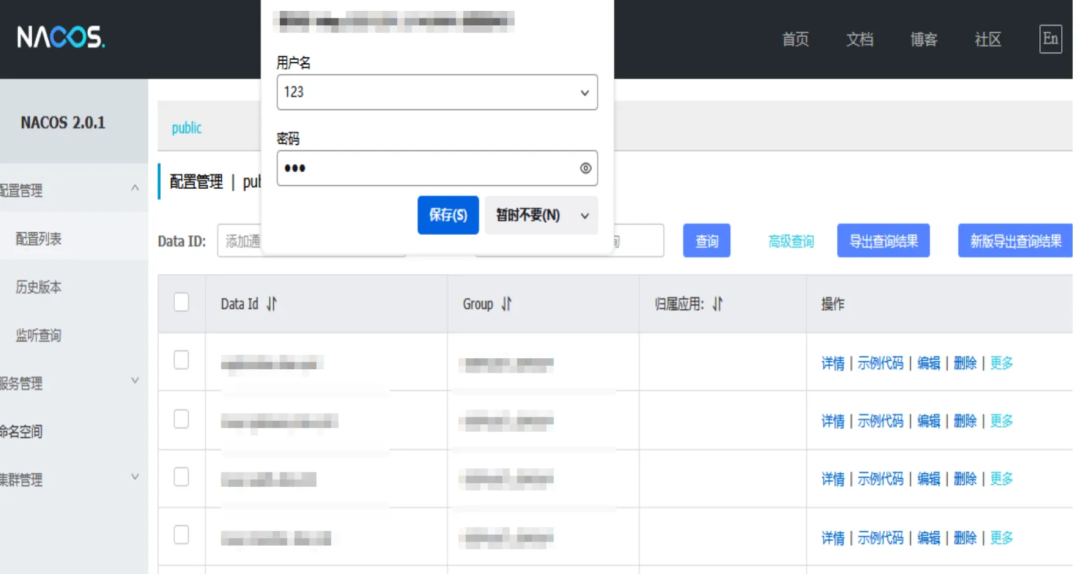Image resolution: width=1080 pixels, height=574 pixels.
Task: Open 历史版本 in sidebar
Action: coord(38,287)
